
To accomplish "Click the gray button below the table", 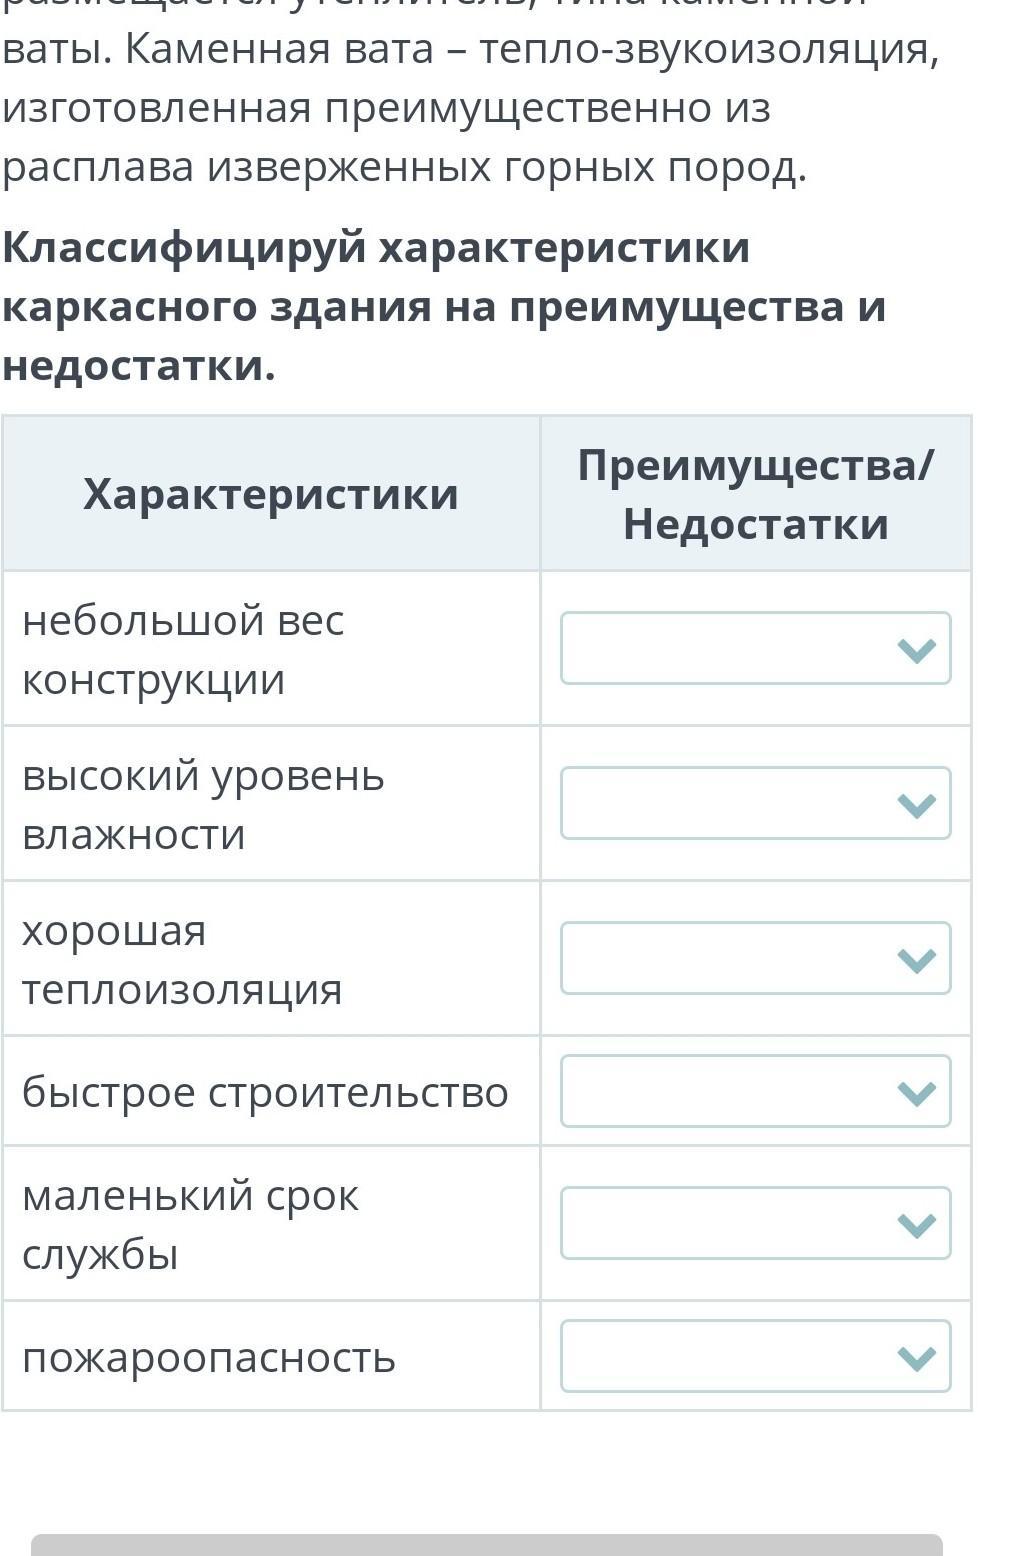I will coord(487,1545).
